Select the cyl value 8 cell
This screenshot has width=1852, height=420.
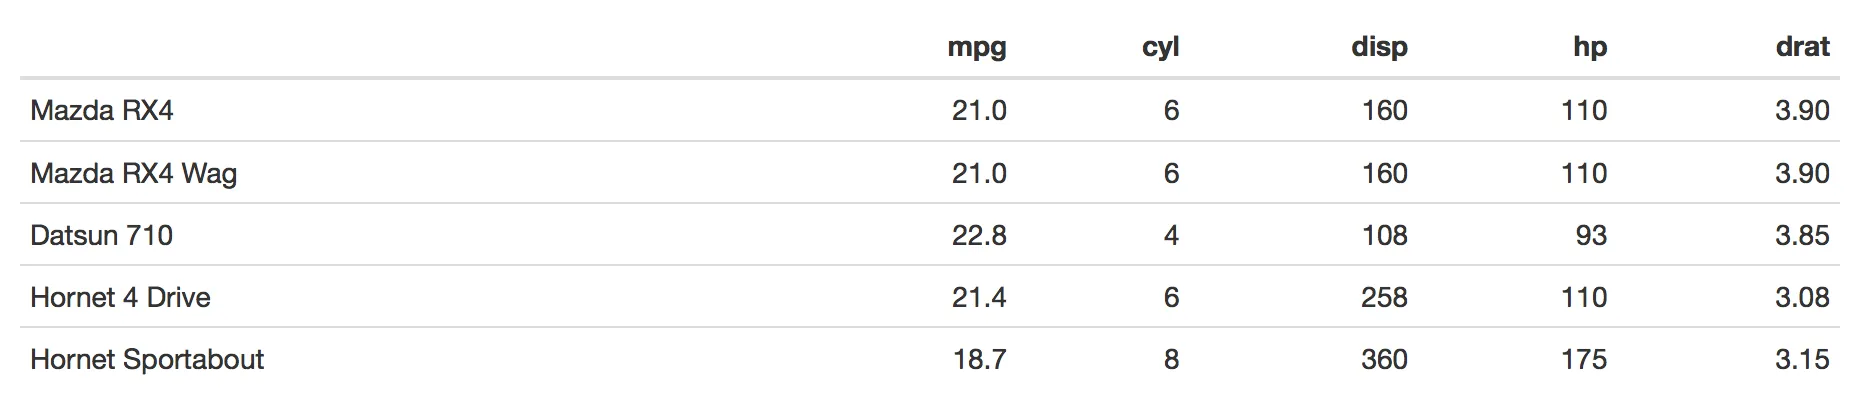[x=1171, y=359]
